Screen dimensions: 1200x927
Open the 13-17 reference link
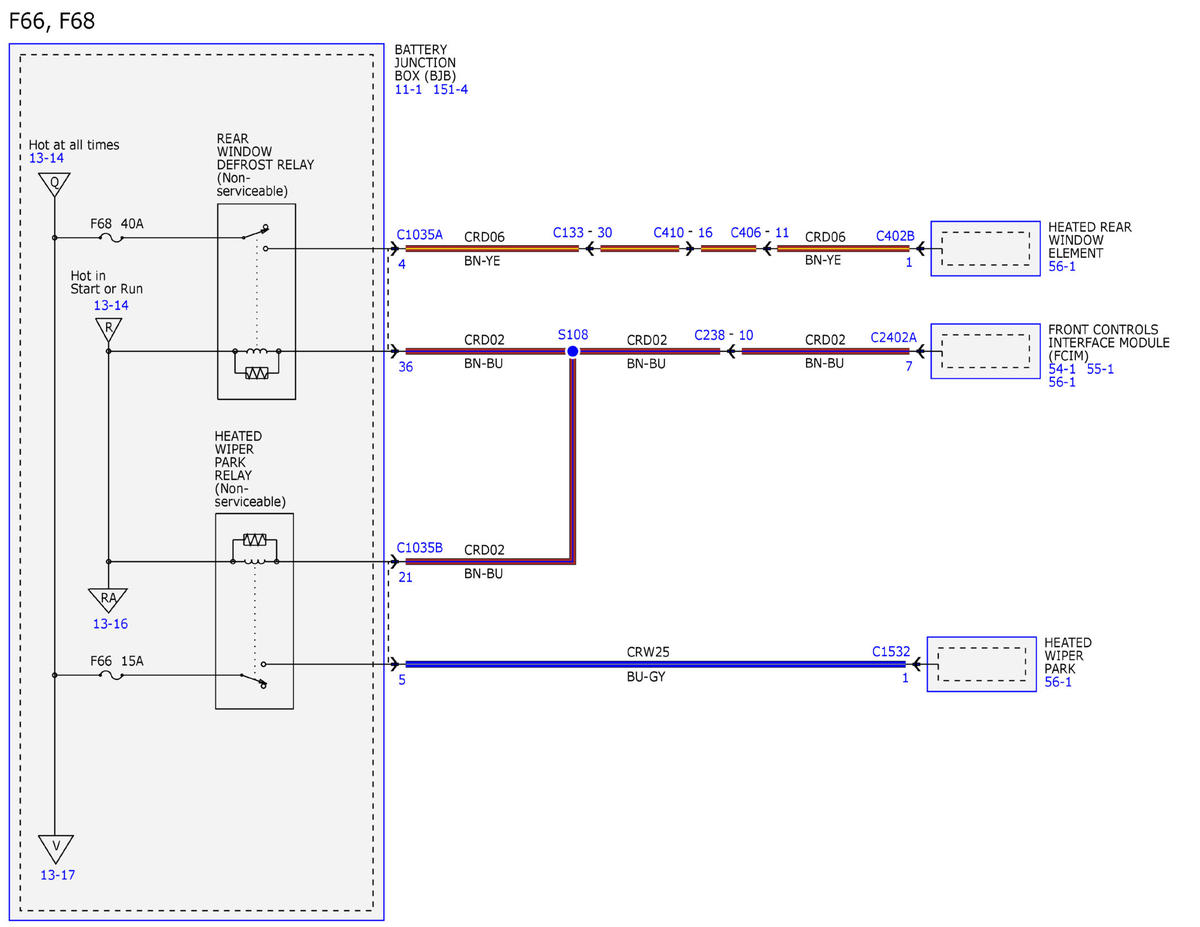coord(57,875)
